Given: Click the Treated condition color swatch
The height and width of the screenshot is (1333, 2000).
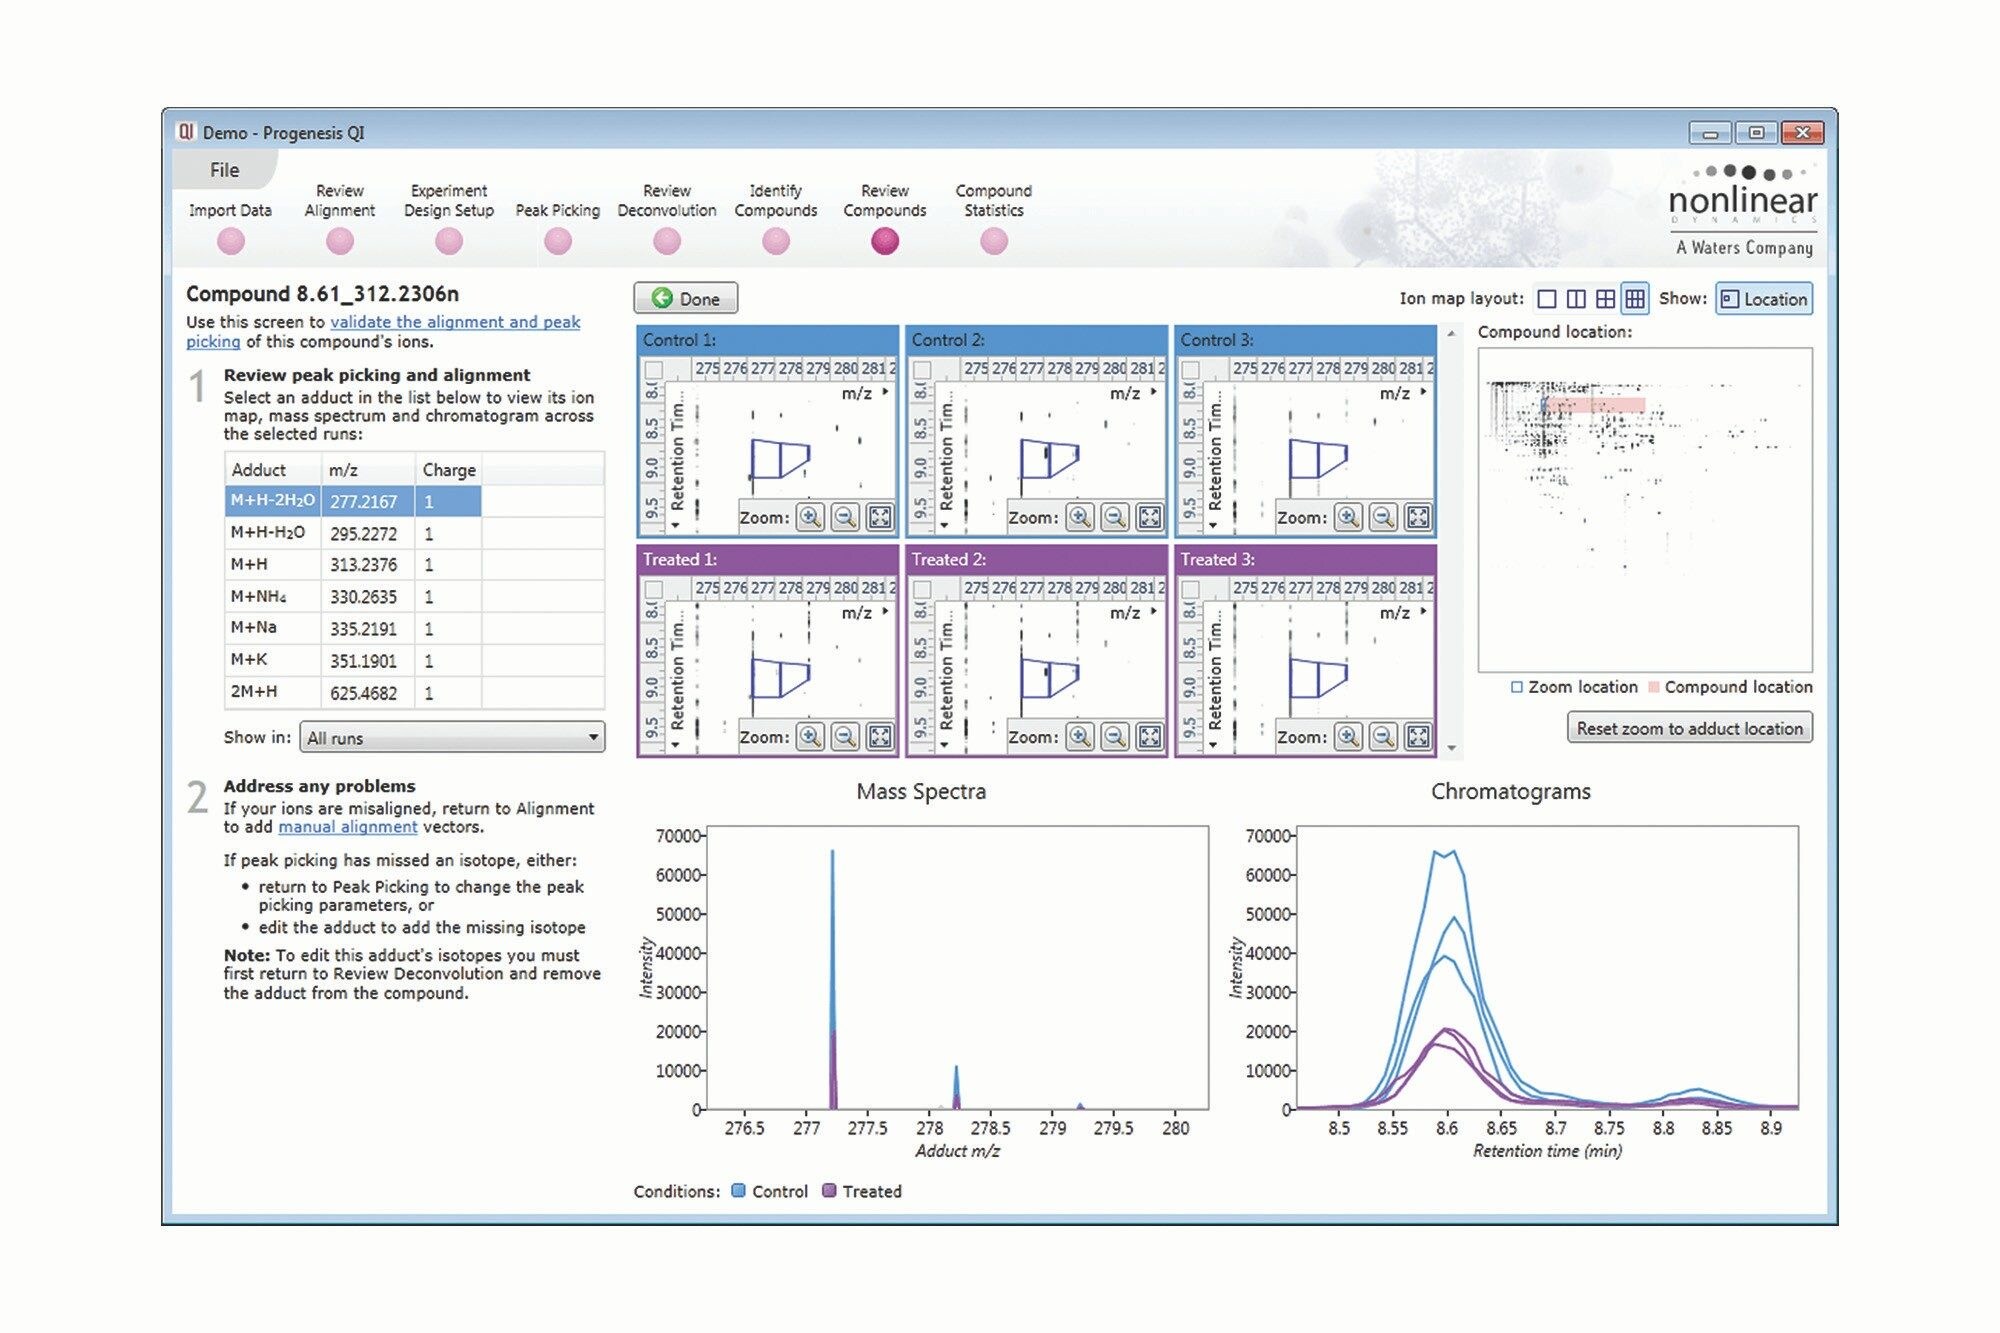Looking at the screenshot, I should tap(829, 1191).
